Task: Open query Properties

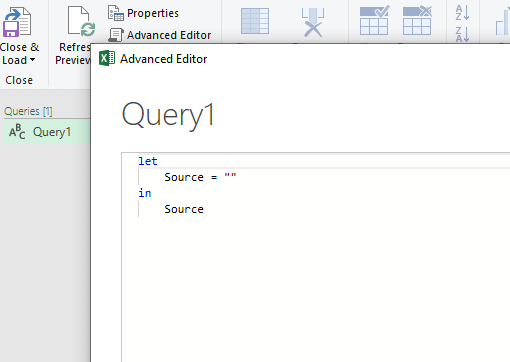Action: pyautogui.click(x=143, y=13)
